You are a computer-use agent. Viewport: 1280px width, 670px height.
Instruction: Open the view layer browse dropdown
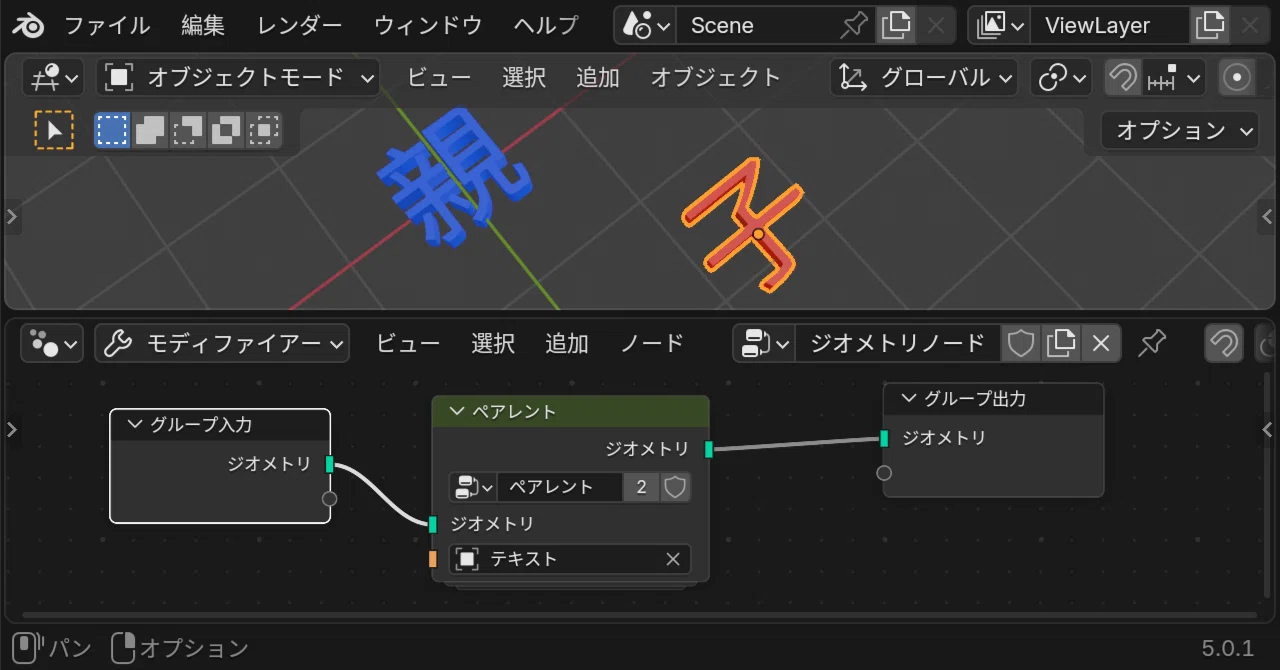(x=999, y=25)
